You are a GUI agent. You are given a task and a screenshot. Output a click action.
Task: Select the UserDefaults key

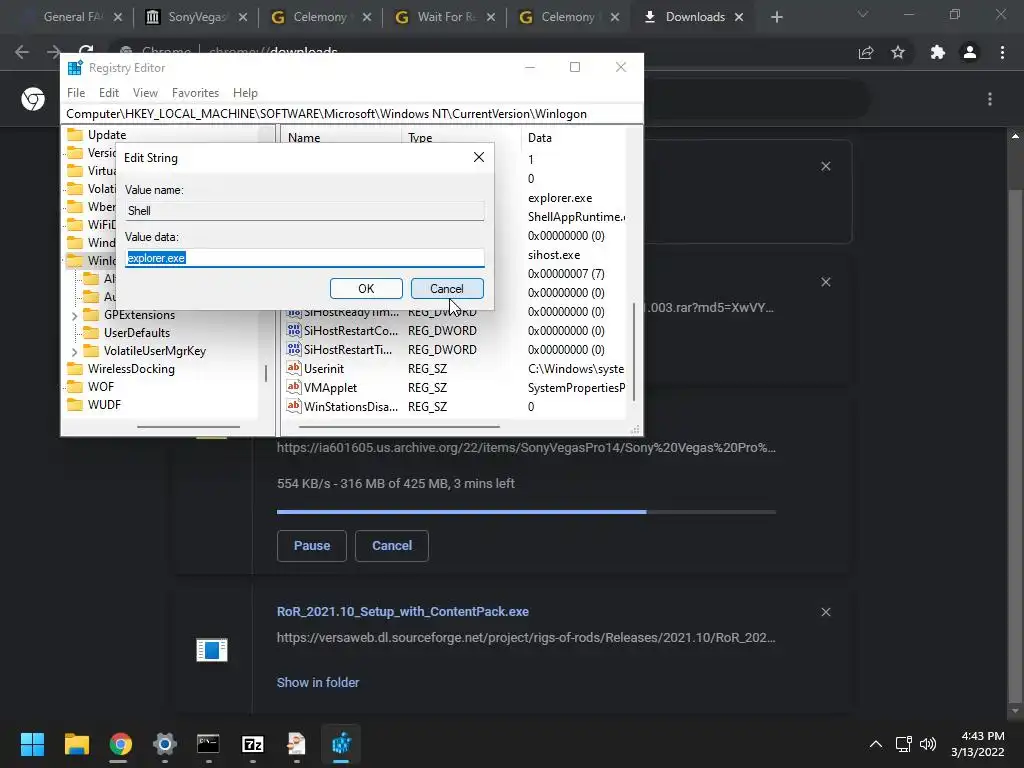click(136, 333)
